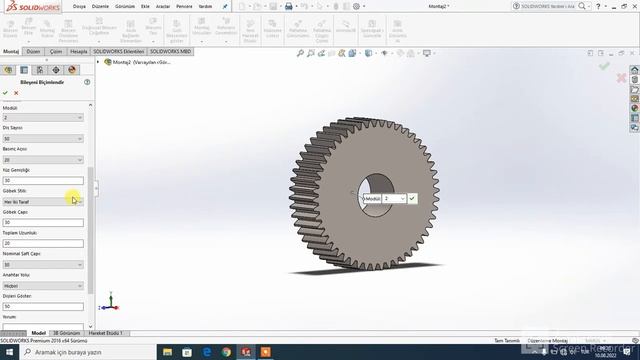Open the Düzenle menu
The height and width of the screenshot is (360, 640).
point(100,7)
